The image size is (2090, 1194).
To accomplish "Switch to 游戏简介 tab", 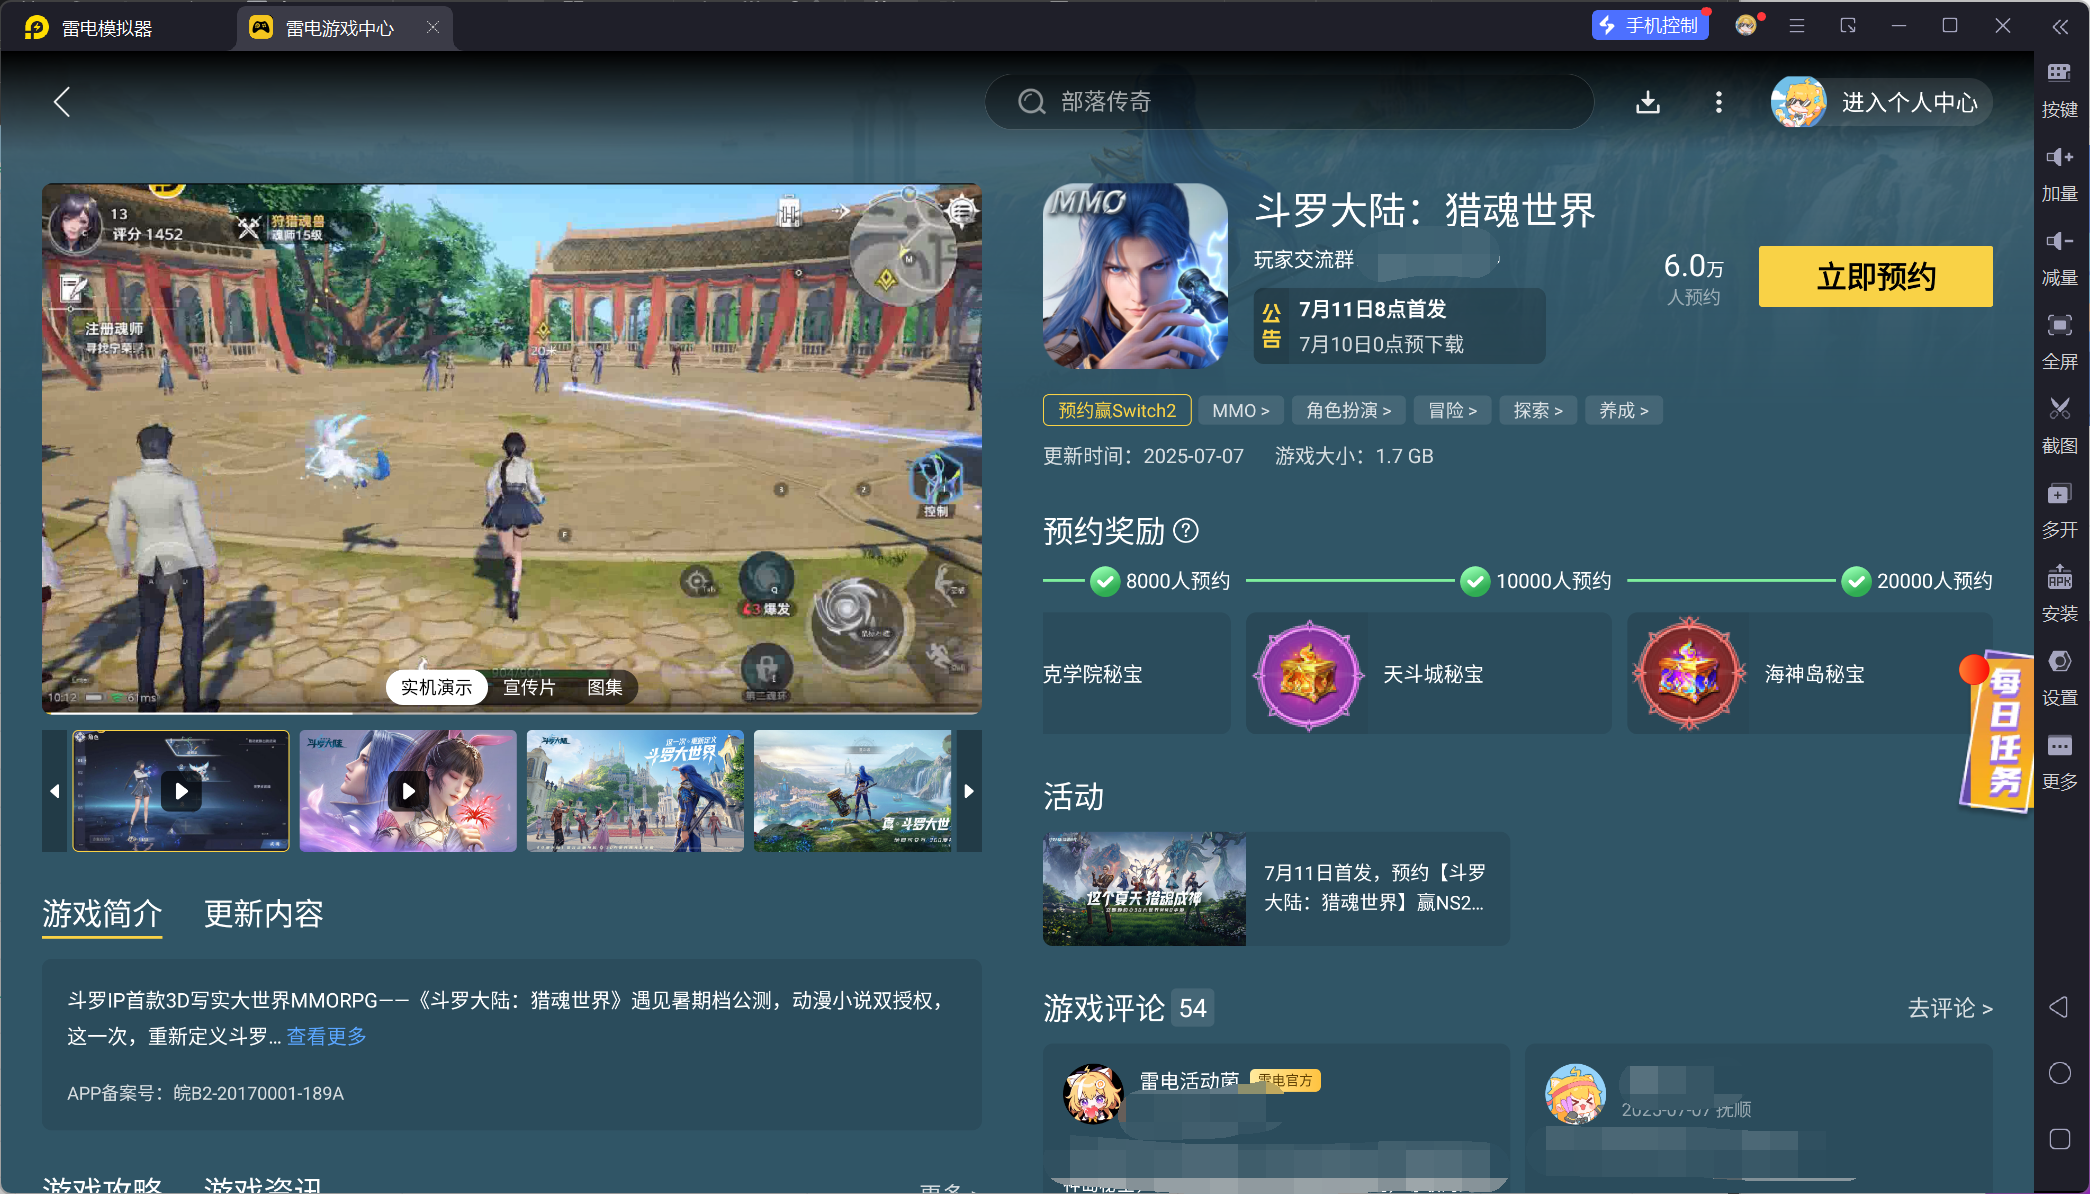I will coord(102,913).
